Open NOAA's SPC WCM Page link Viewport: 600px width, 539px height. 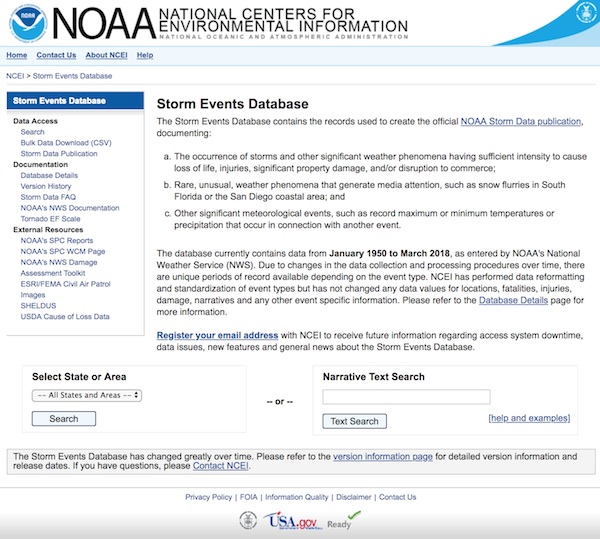63,251
